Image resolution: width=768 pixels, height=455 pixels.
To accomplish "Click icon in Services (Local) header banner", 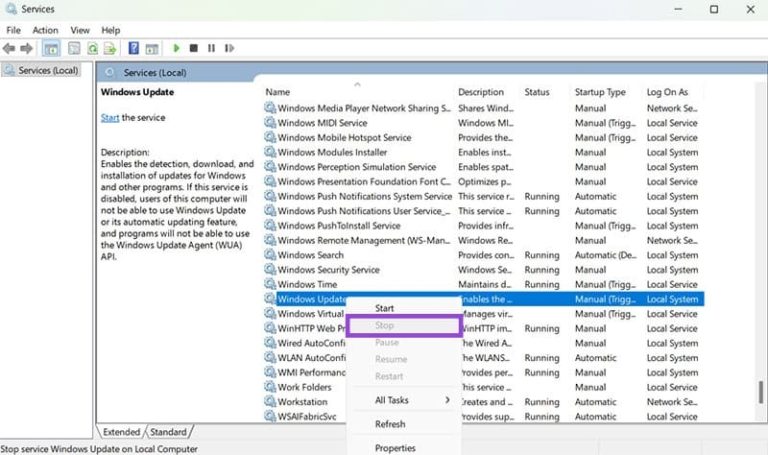I will (x=110, y=72).
